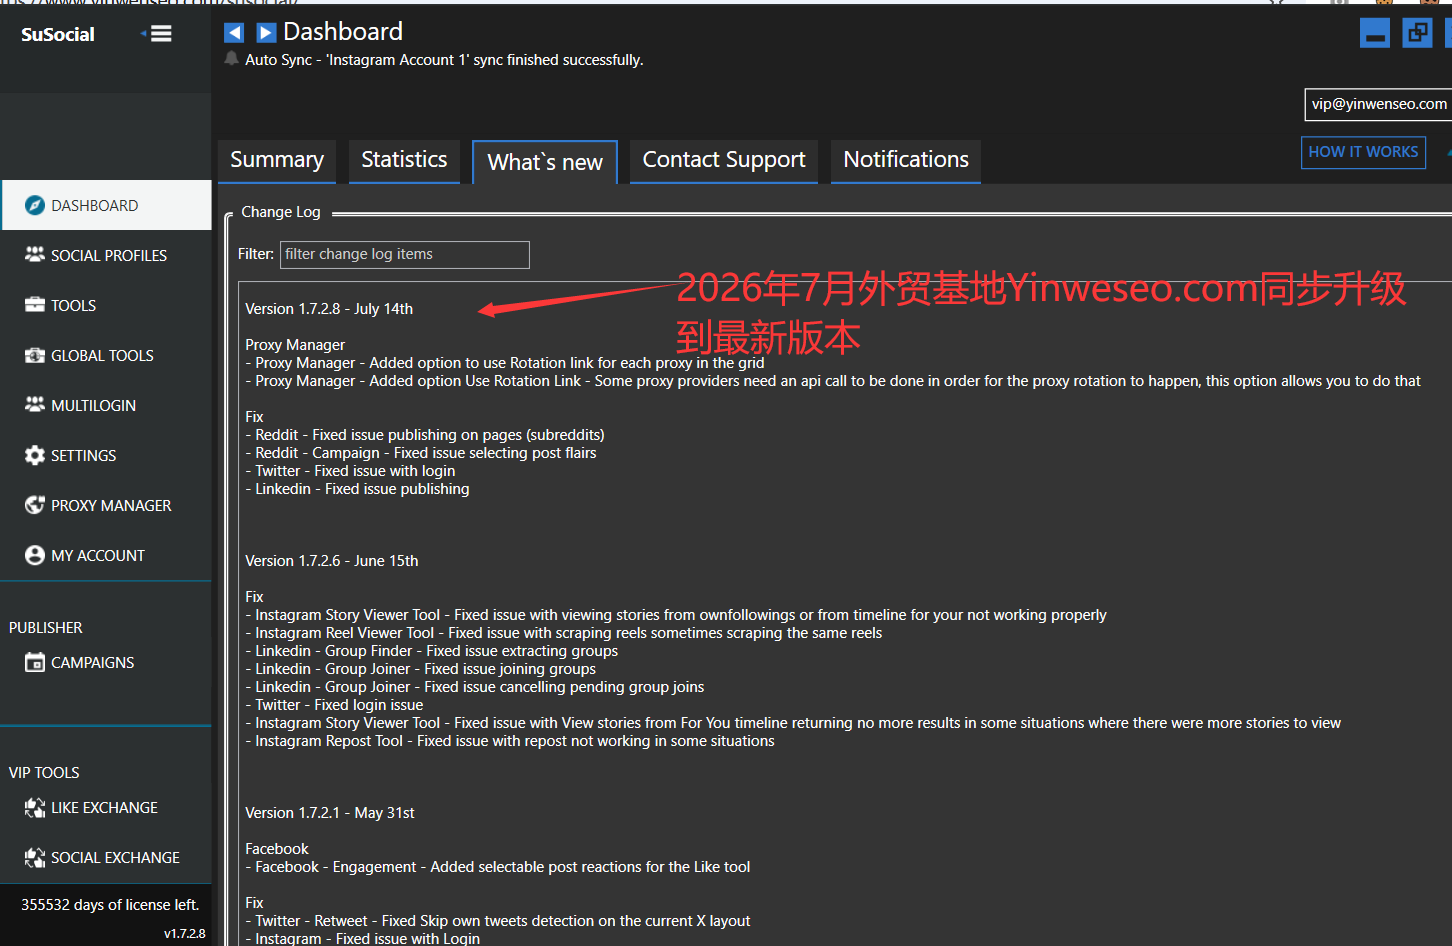Screen dimensions: 1452x946
Task: Click the Dashboard page title
Action: click(343, 32)
